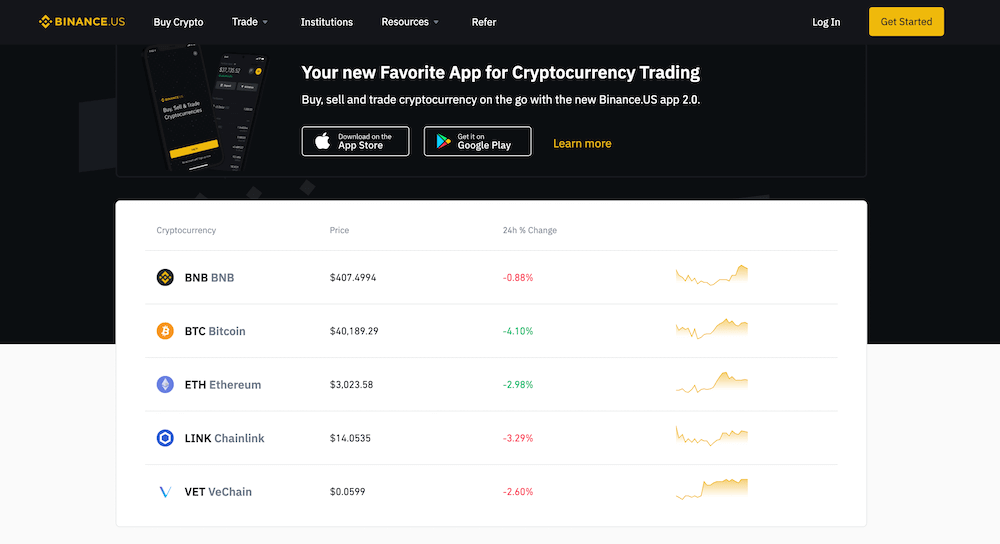Open the Refer page
The image size is (1000, 544).
click(483, 22)
